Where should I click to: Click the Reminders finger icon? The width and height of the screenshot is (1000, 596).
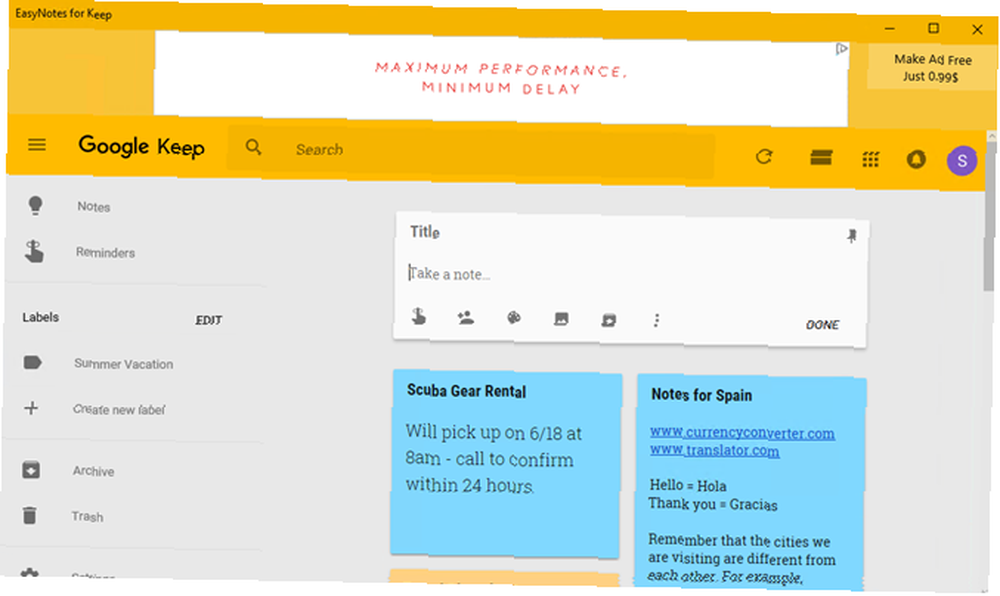34,251
